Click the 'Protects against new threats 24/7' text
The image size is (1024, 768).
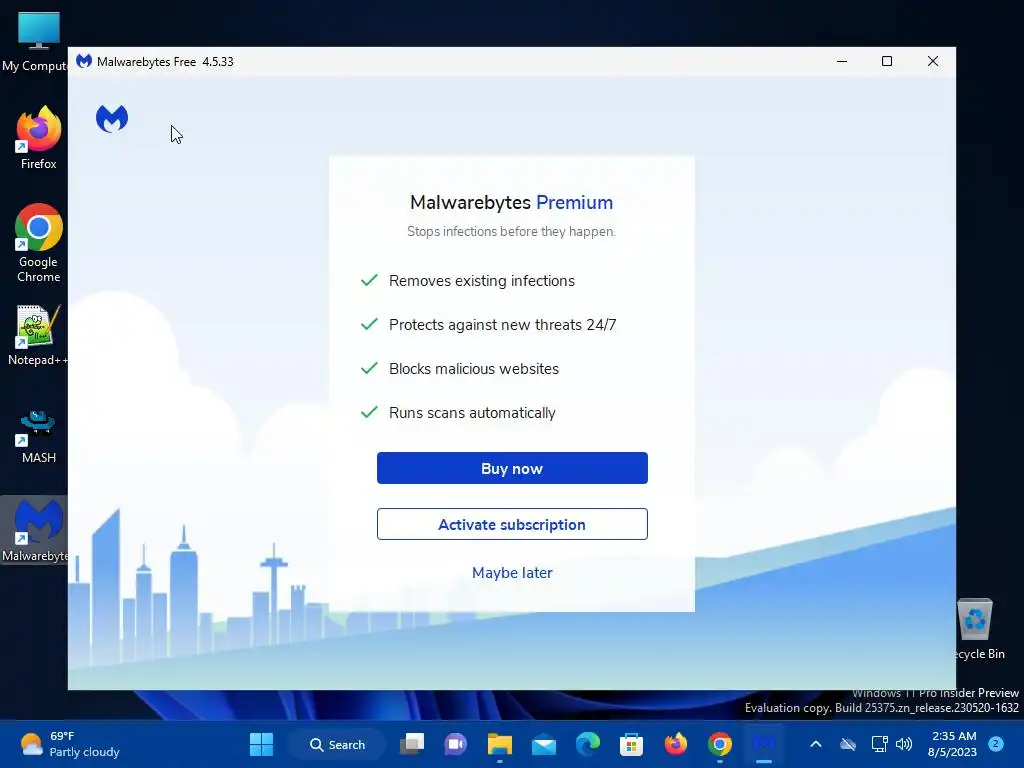pos(502,325)
